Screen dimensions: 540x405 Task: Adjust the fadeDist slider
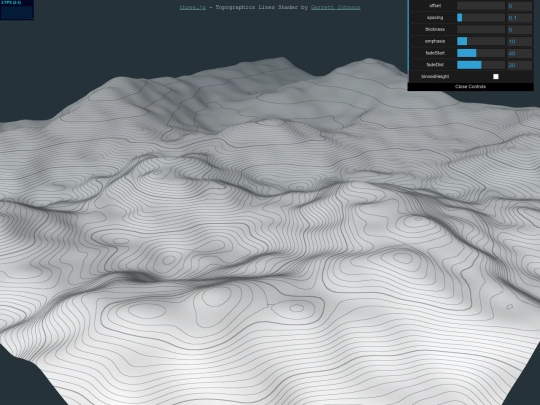(x=481, y=65)
